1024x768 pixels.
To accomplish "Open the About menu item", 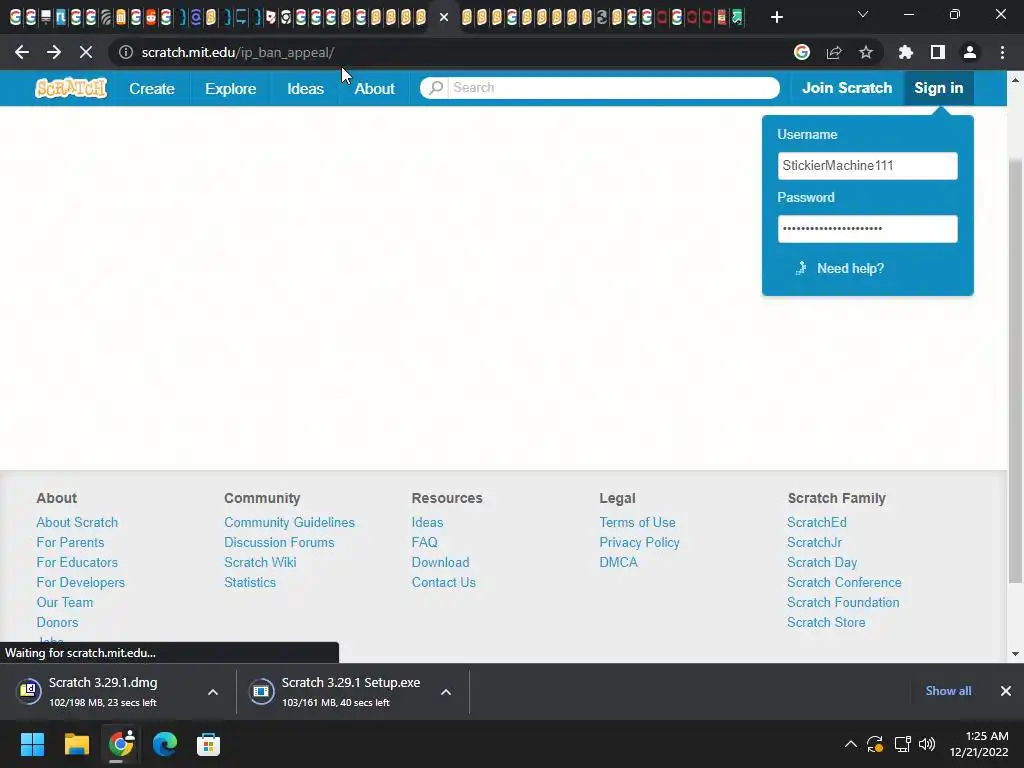I will (374, 88).
